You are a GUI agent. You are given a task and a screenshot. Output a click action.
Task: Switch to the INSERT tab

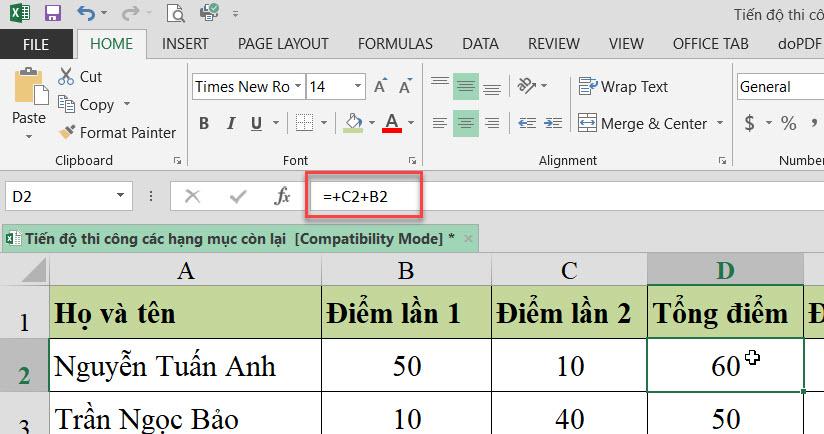coord(185,44)
